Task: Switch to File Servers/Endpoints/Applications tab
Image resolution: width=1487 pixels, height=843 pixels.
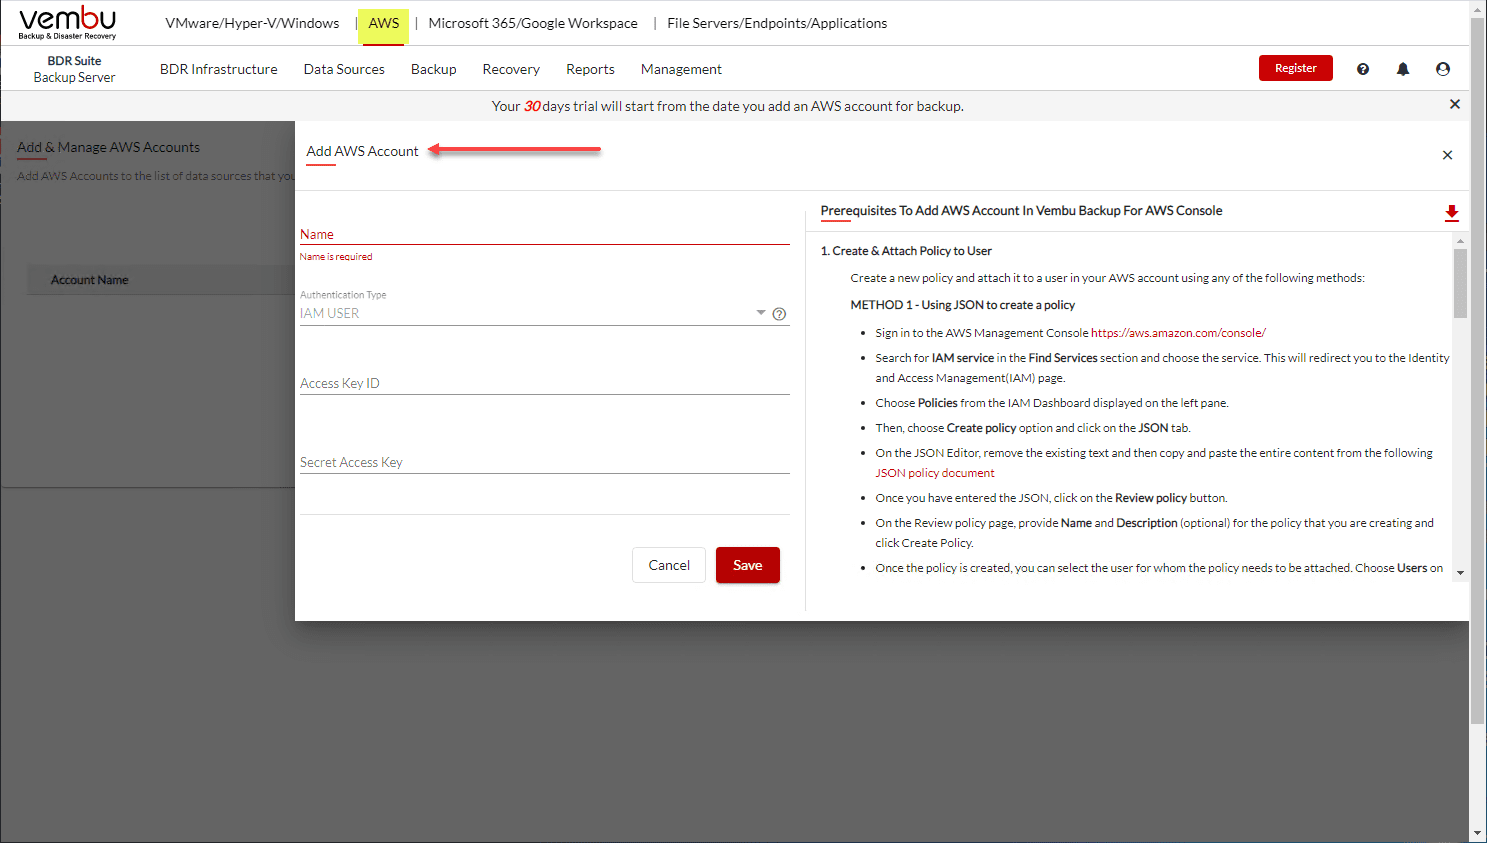Action: click(x=777, y=23)
